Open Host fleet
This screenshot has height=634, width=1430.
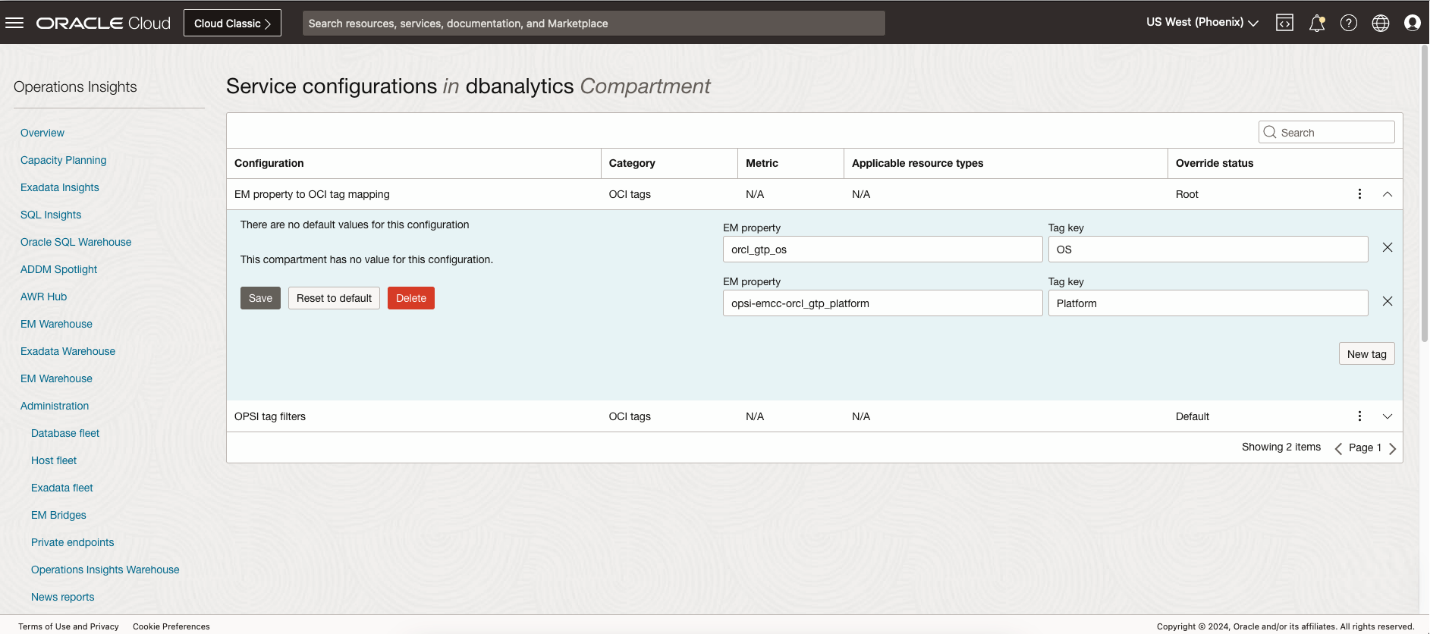tap(54, 461)
